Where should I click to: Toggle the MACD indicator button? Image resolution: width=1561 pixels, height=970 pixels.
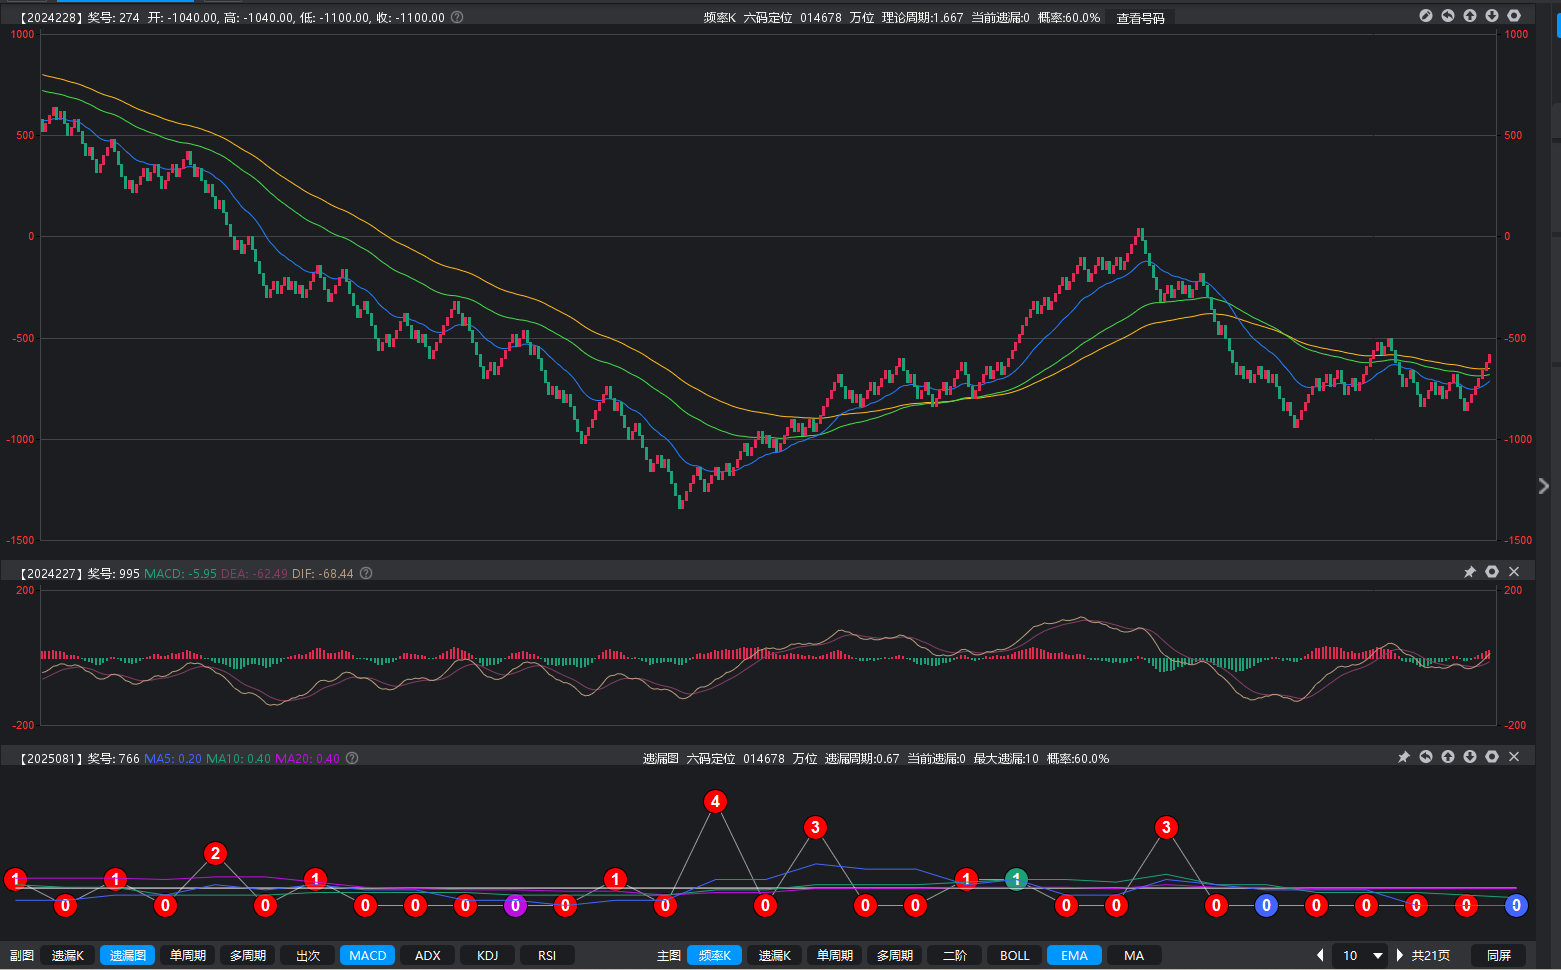[368, 955]
